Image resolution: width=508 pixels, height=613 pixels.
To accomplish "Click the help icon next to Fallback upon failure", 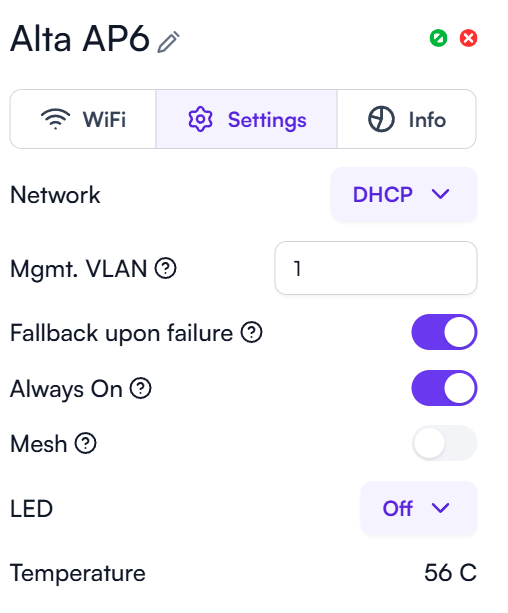I will coord(251,333).
